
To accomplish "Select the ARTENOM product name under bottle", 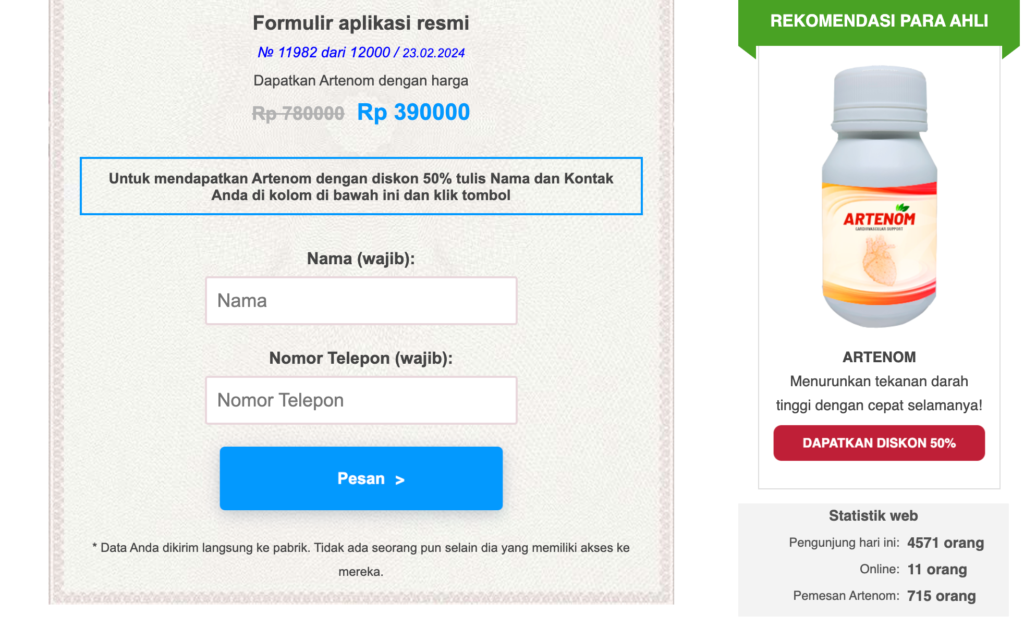I will 879,357.
